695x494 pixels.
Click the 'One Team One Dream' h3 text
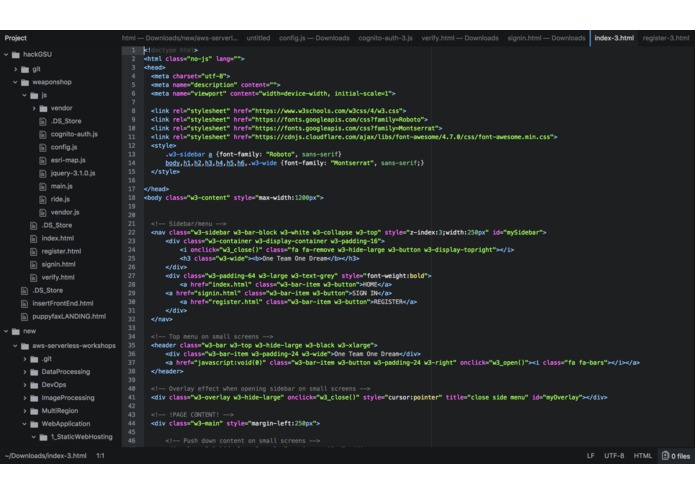coord(294,258)
